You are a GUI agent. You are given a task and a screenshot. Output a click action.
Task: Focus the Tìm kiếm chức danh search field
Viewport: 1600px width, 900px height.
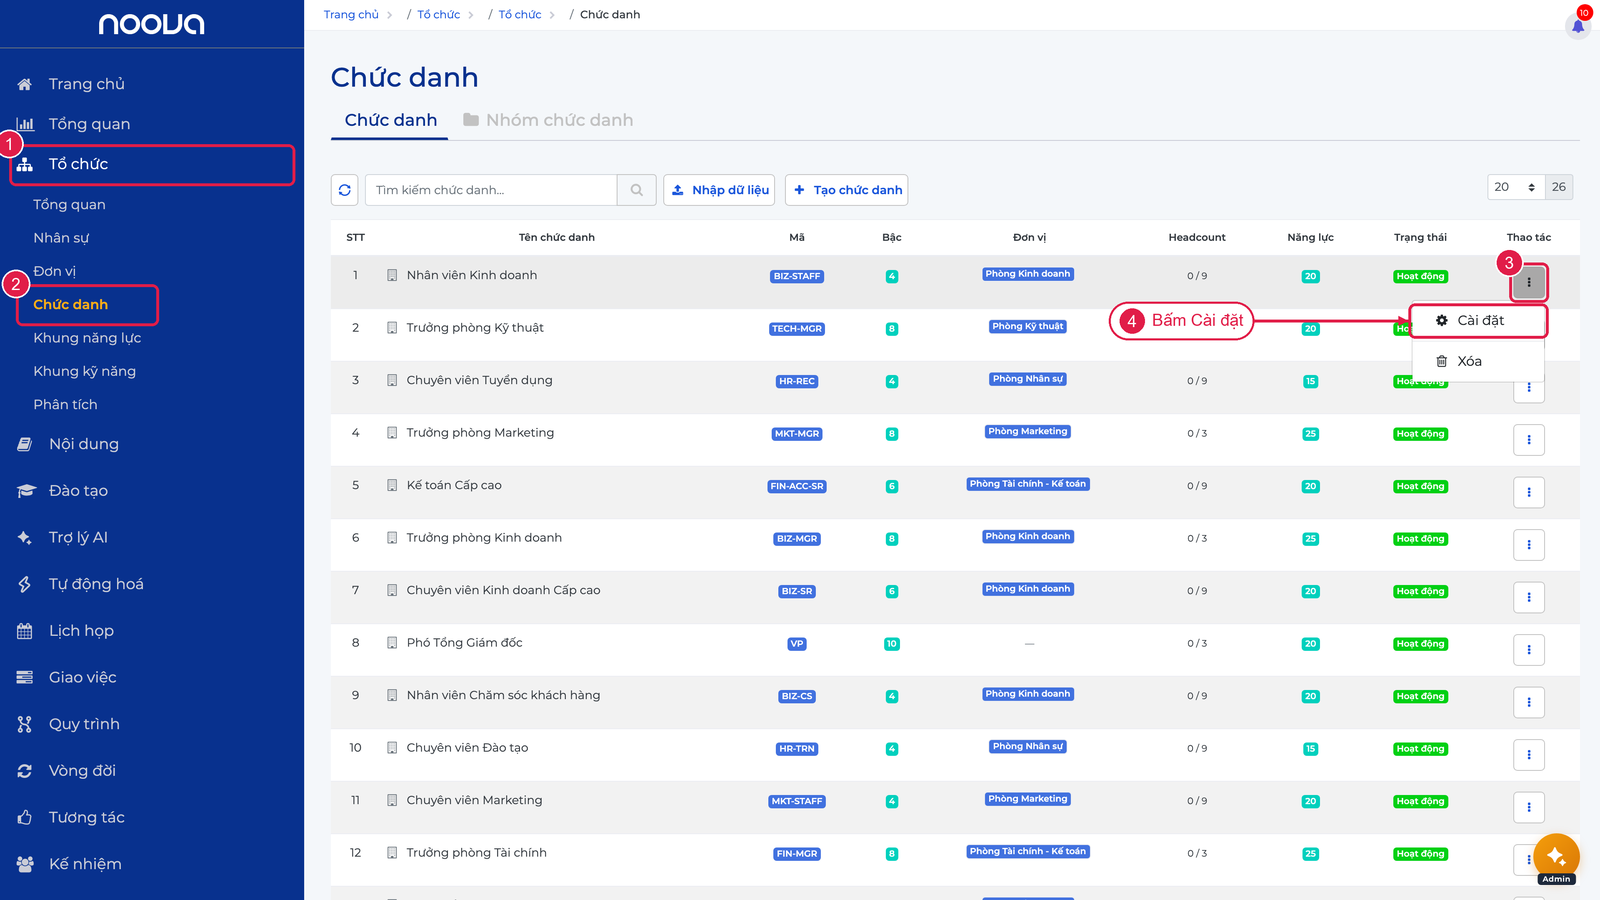click(491, 190)
